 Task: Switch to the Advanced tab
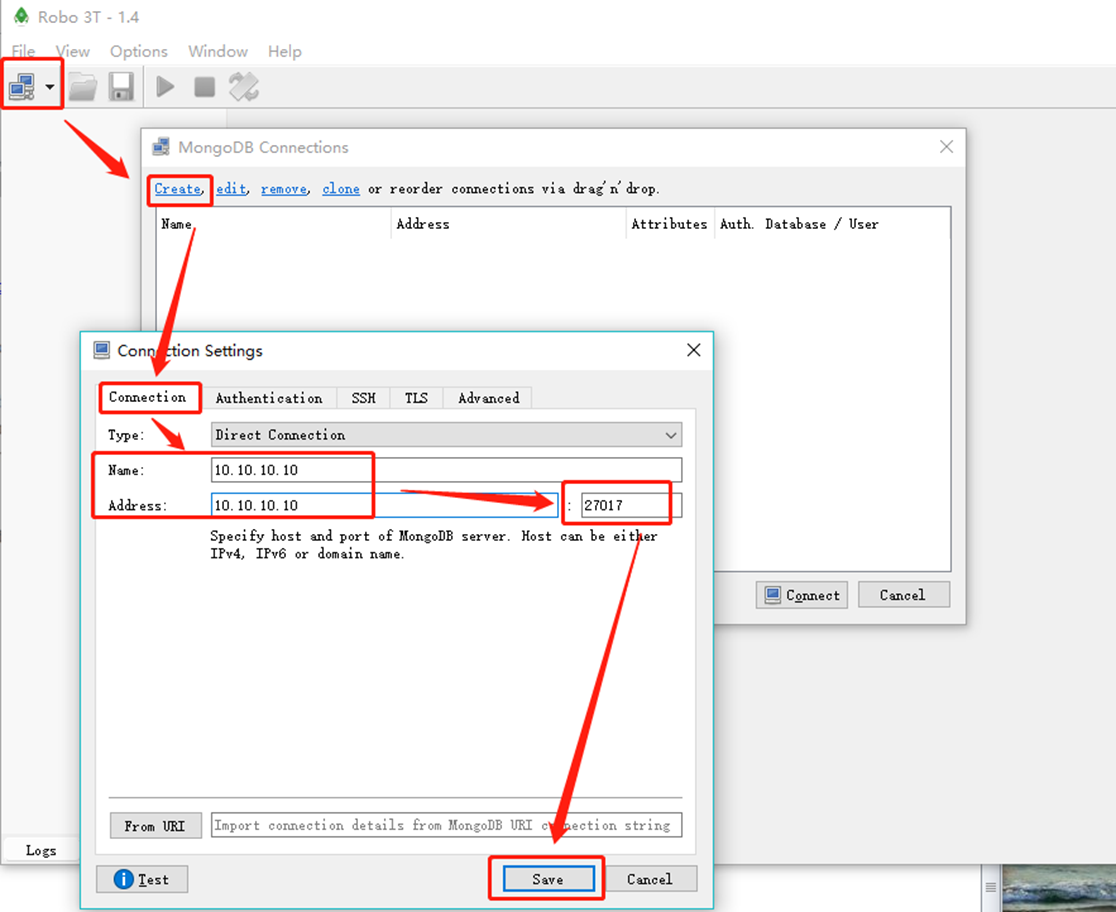click(x=488, y=398)
